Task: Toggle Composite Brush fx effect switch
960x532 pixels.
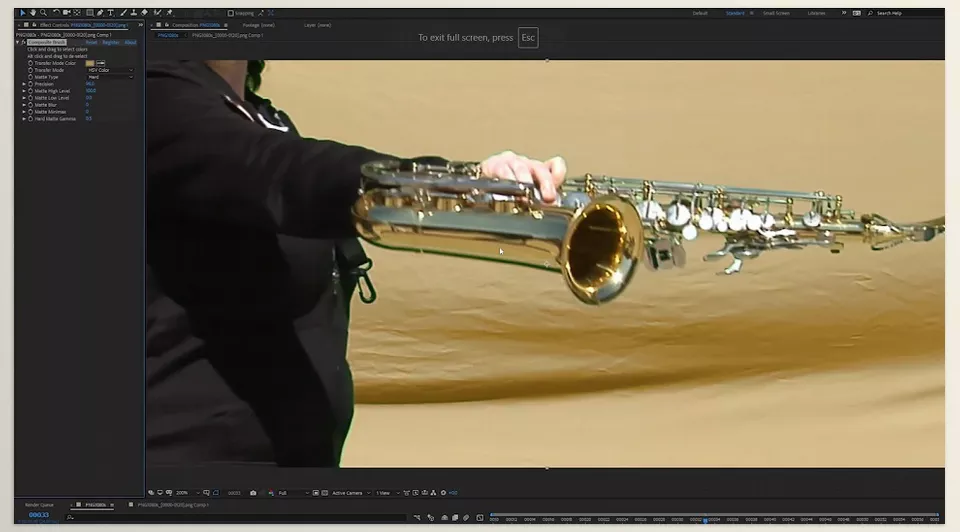Action: coord(23,42)
